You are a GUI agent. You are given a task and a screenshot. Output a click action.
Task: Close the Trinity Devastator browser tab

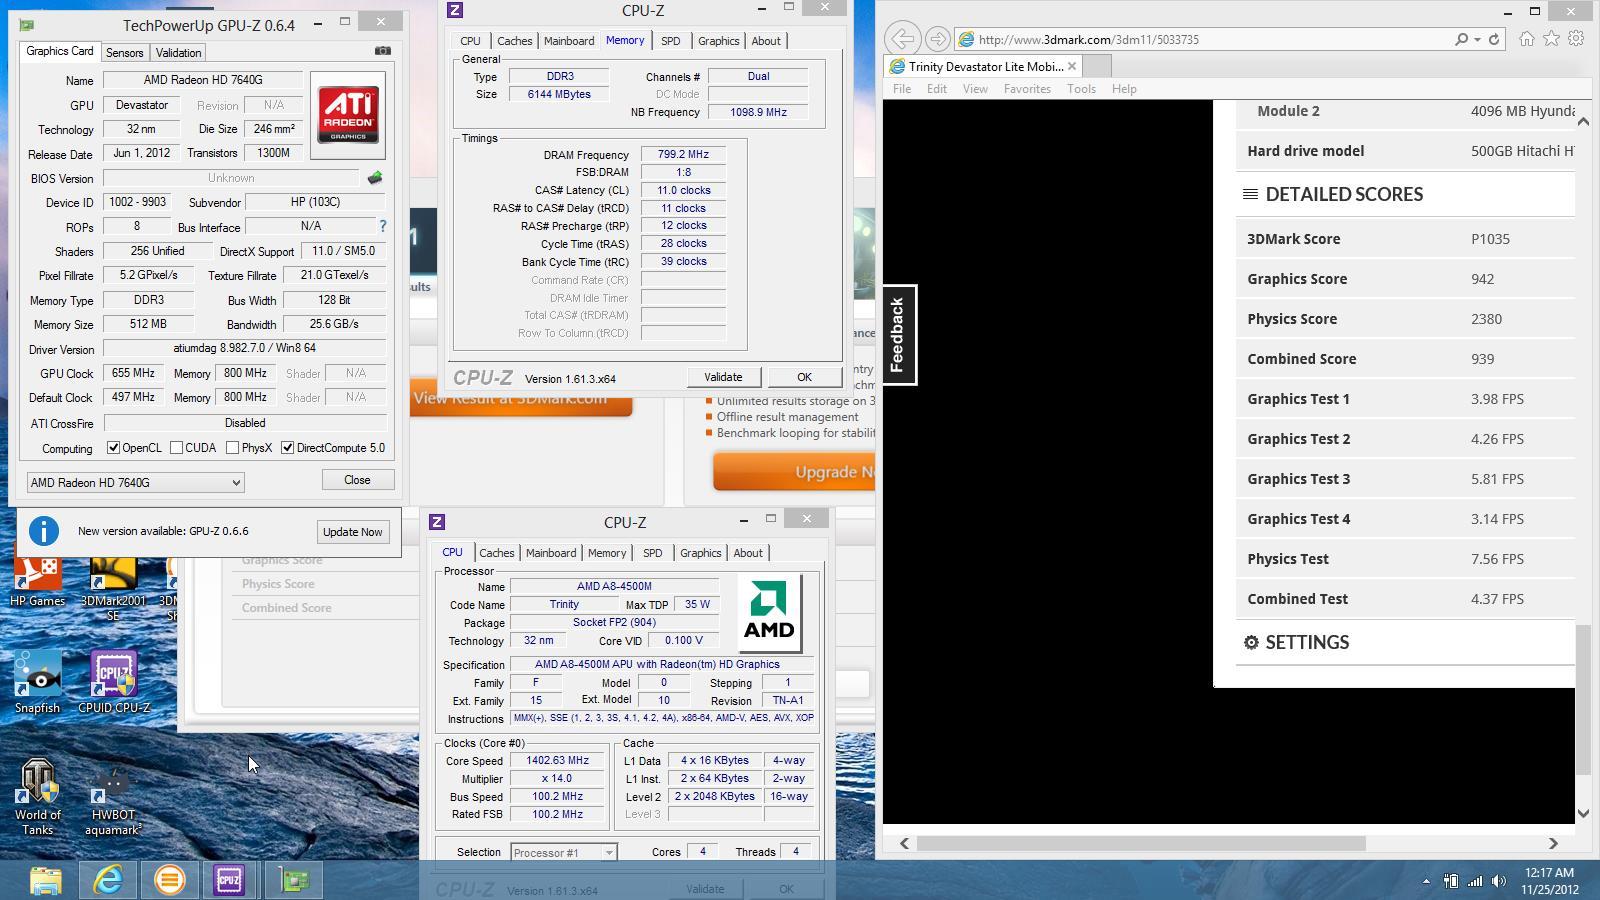click(x=1072, y=66)
